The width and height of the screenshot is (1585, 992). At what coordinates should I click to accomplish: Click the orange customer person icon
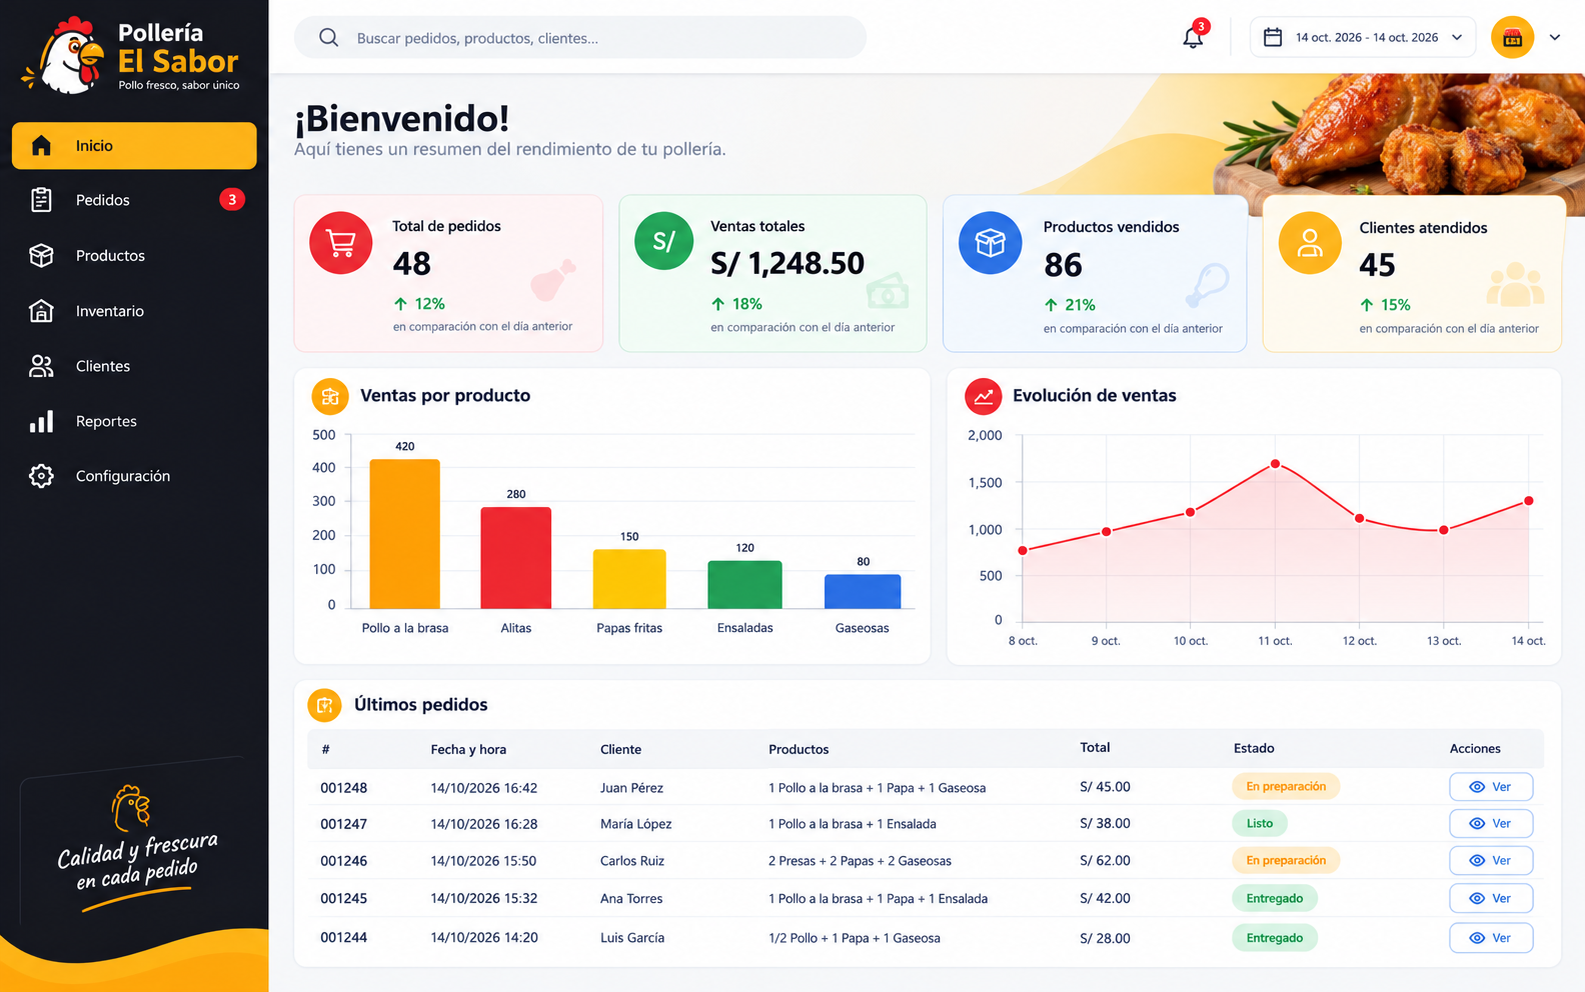point(1310,243)
